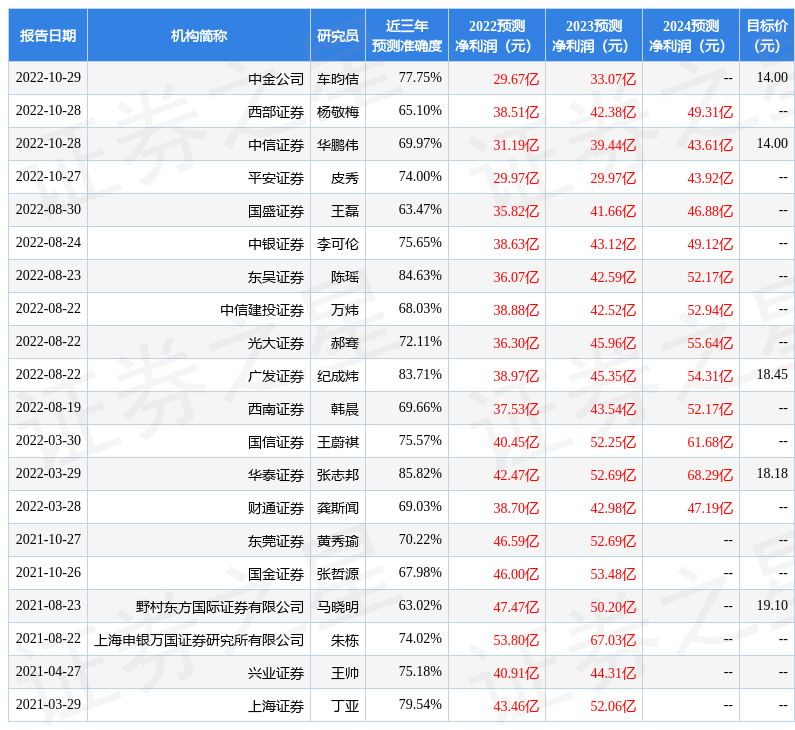Select institution name 财通证券

(x=276, y=507)
